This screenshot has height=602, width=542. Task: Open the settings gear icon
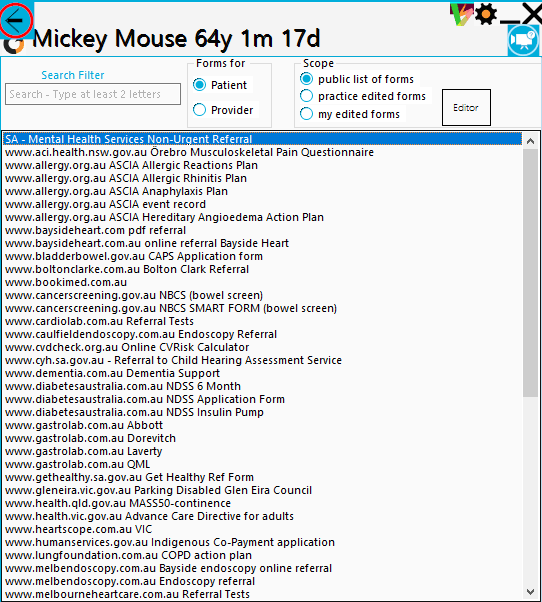[x=486, y=14]
